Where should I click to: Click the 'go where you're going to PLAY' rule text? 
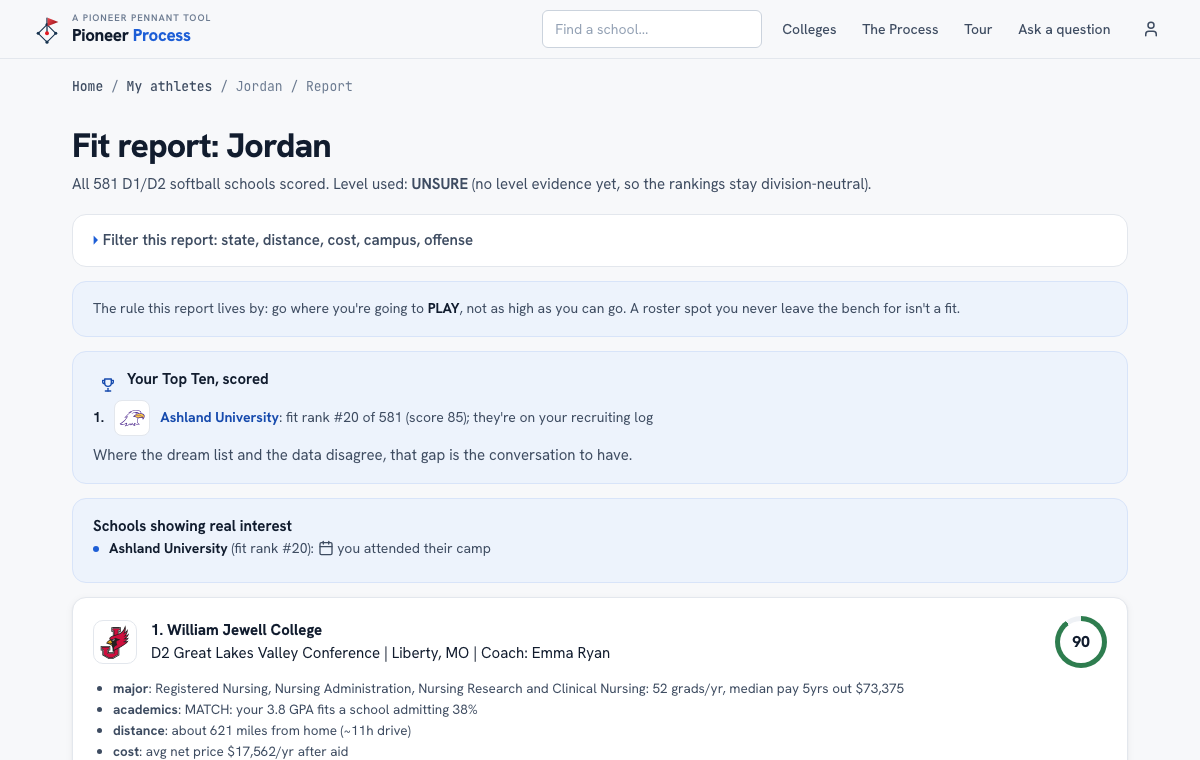pyautogui.click(x=526, y=308)
